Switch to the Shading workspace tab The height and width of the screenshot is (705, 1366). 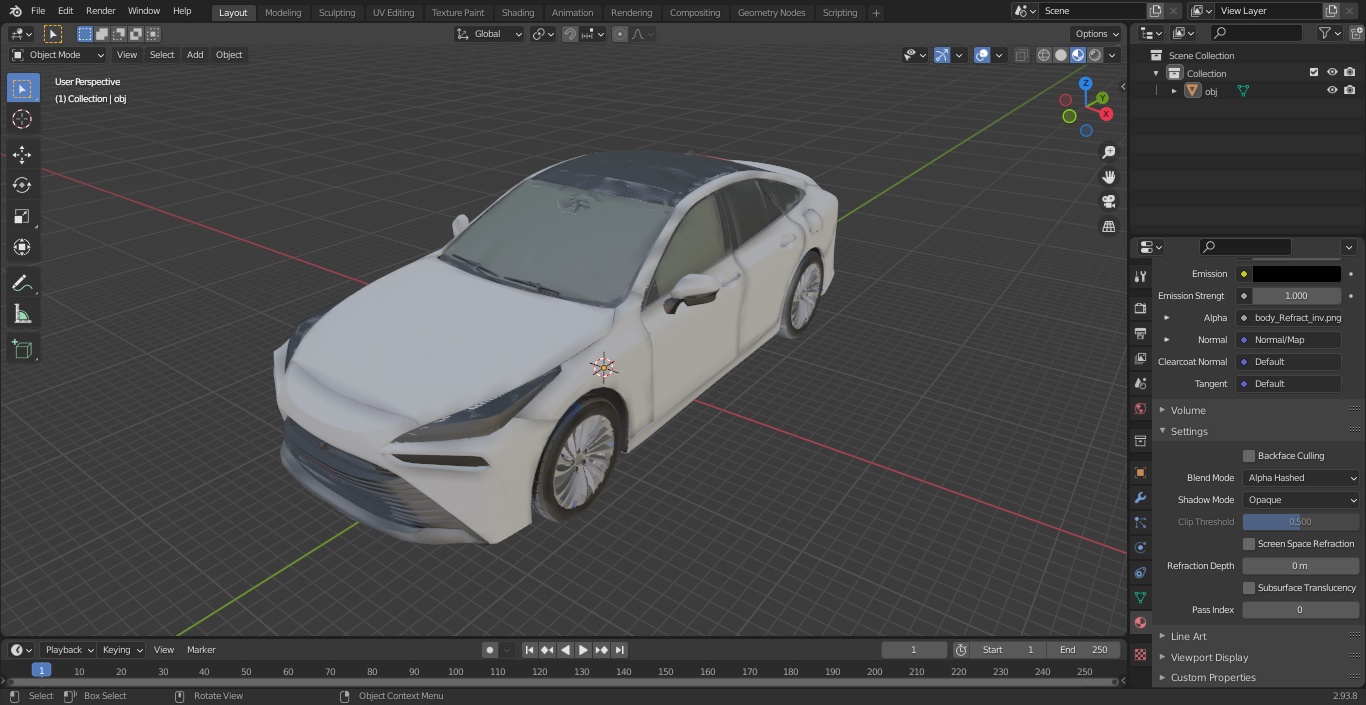tap(518, 13)
